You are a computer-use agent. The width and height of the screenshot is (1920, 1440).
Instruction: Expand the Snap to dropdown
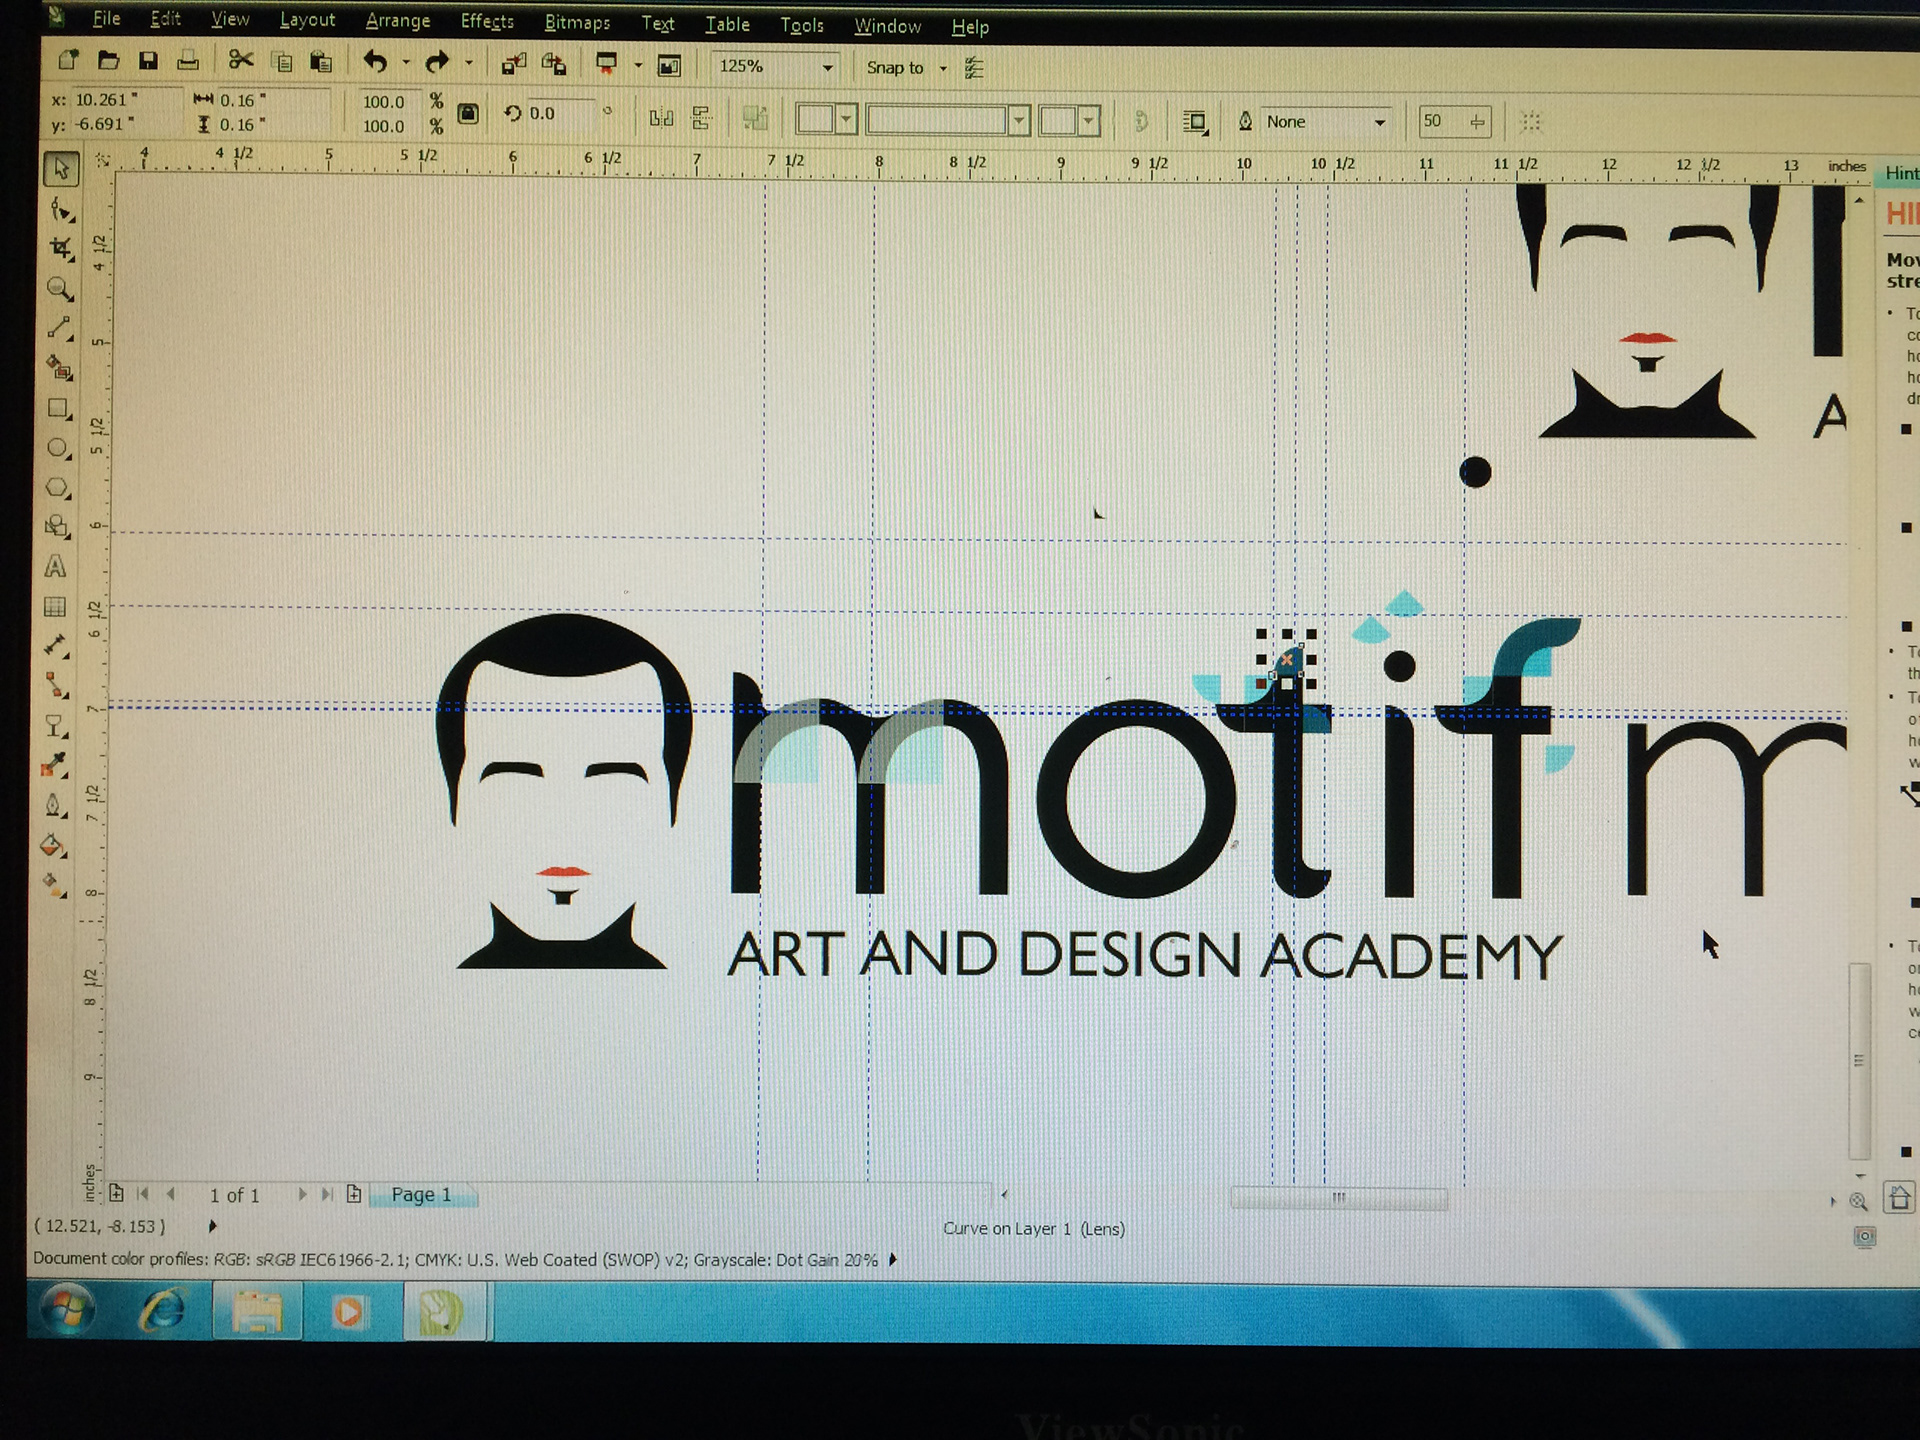pyautogui.click(x=942, y=69)
